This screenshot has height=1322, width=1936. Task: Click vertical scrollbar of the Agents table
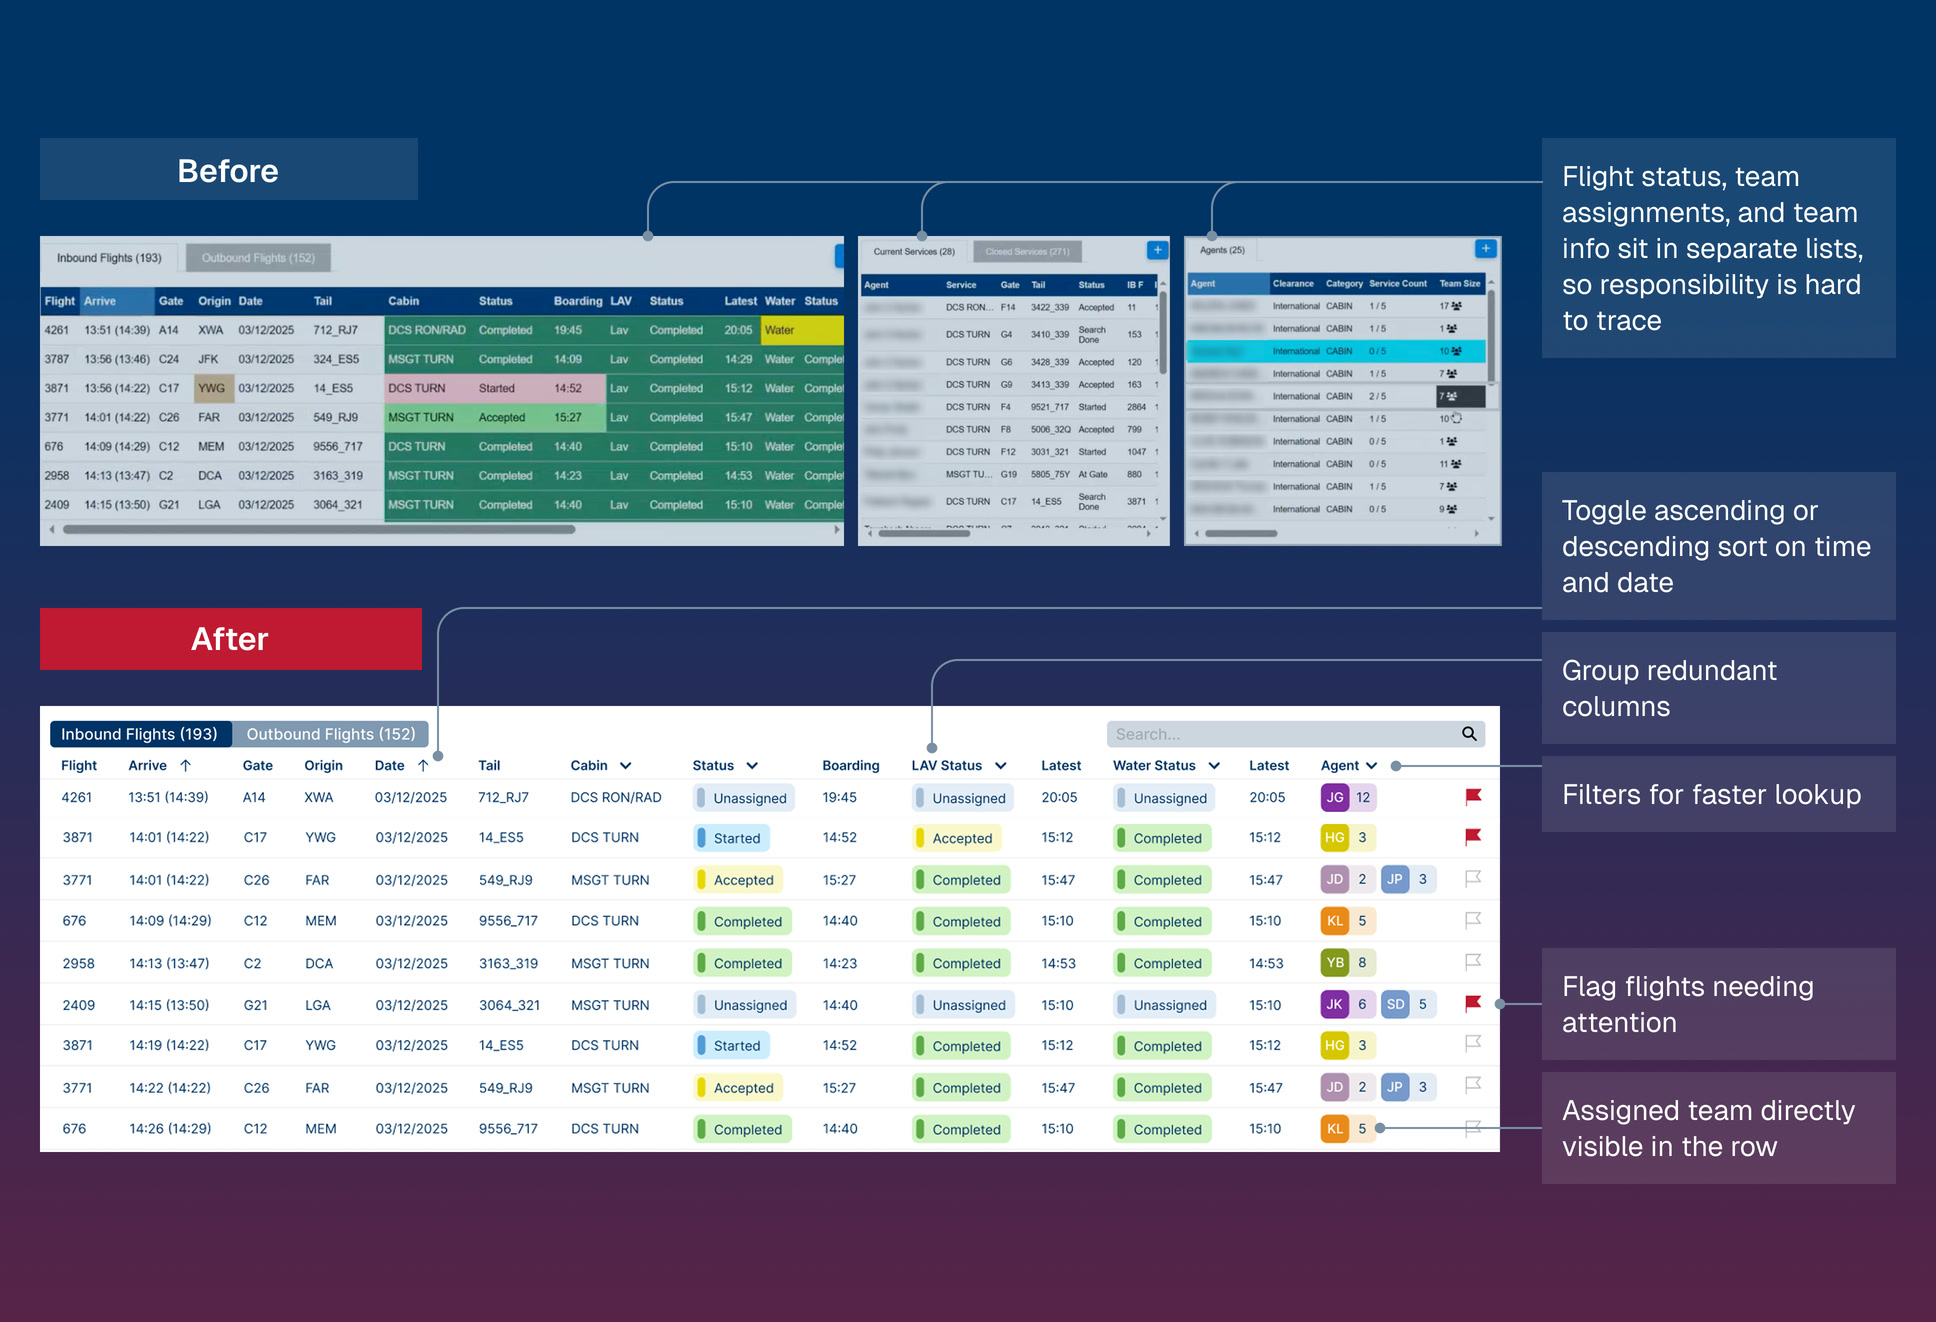tap(1491, 335)
